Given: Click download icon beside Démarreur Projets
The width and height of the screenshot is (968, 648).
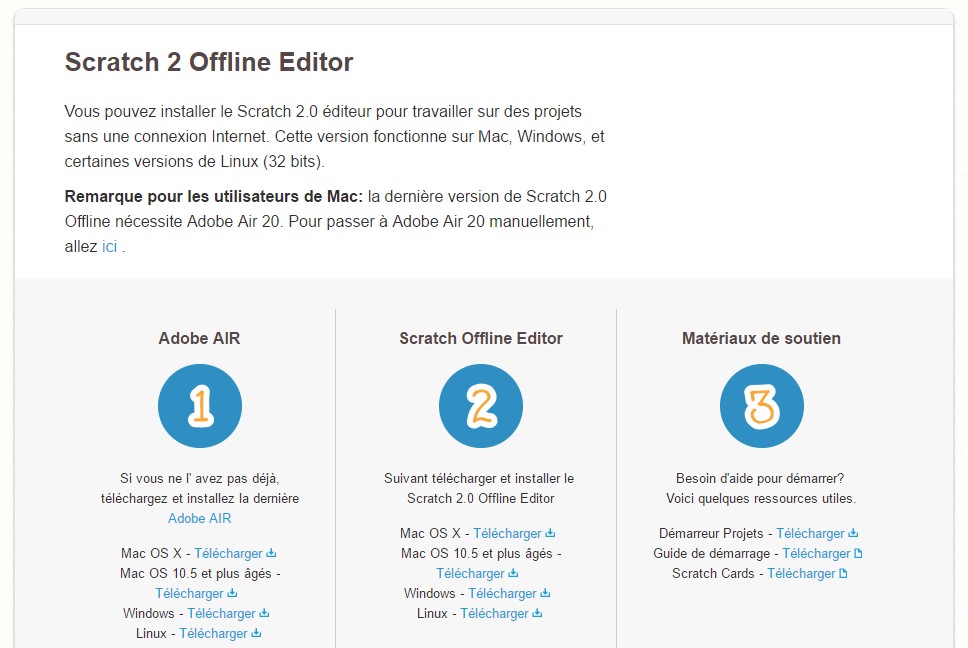Looking at the screenshot, I should point(853,533).
